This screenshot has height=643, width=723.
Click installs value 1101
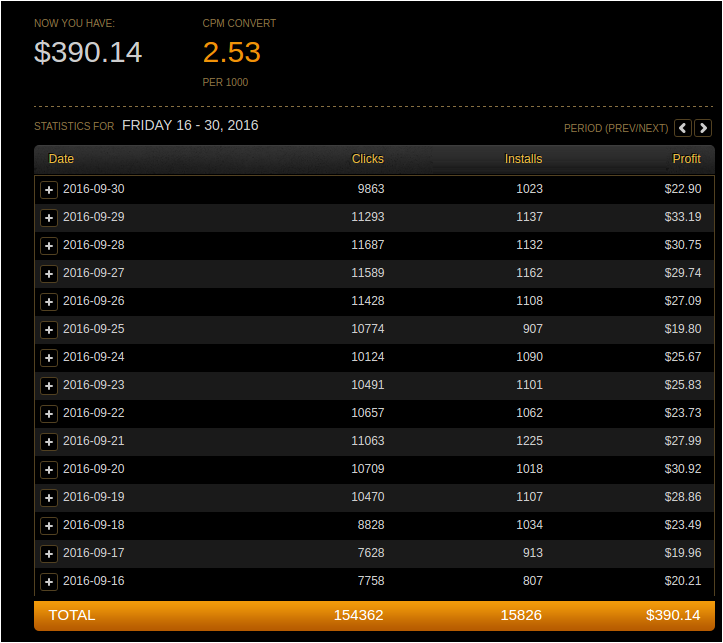pos(529,385)
